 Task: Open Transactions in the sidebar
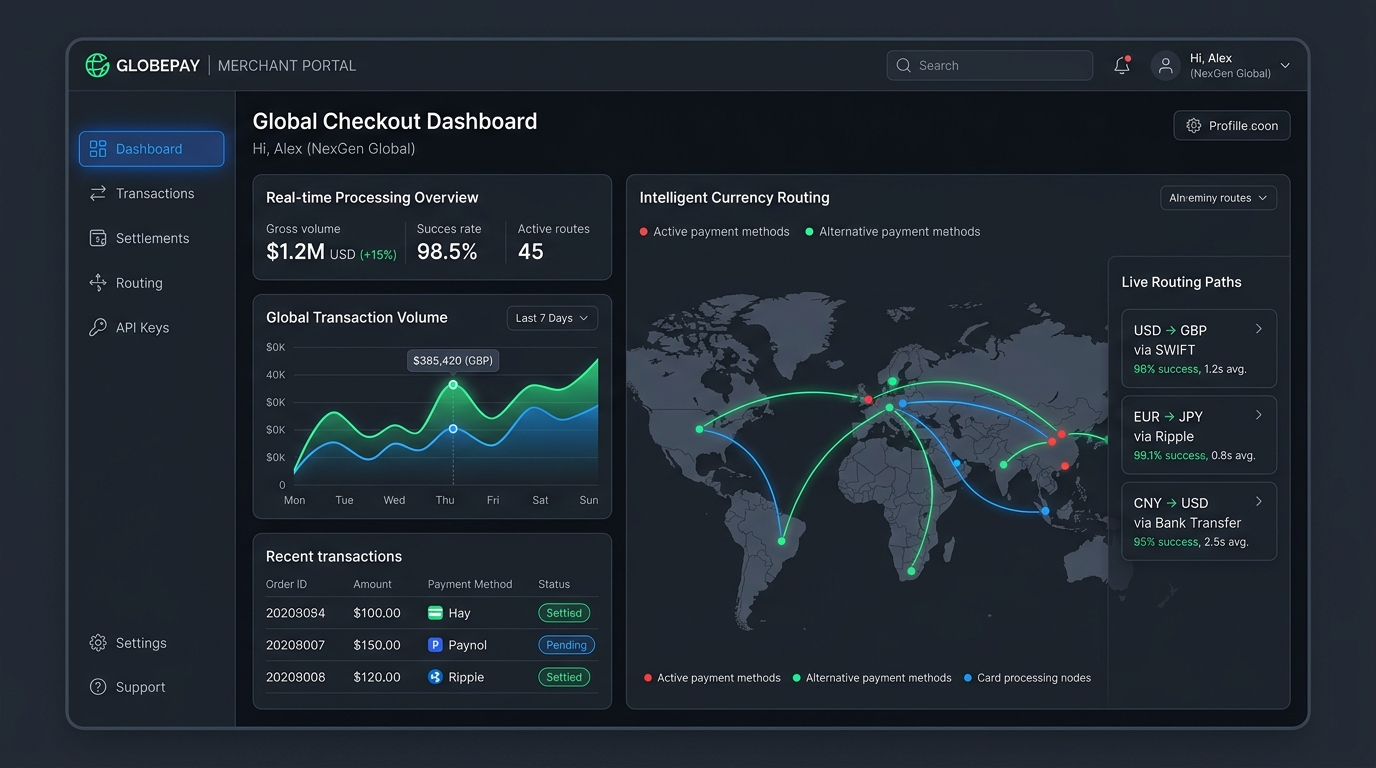coord(151,193)
